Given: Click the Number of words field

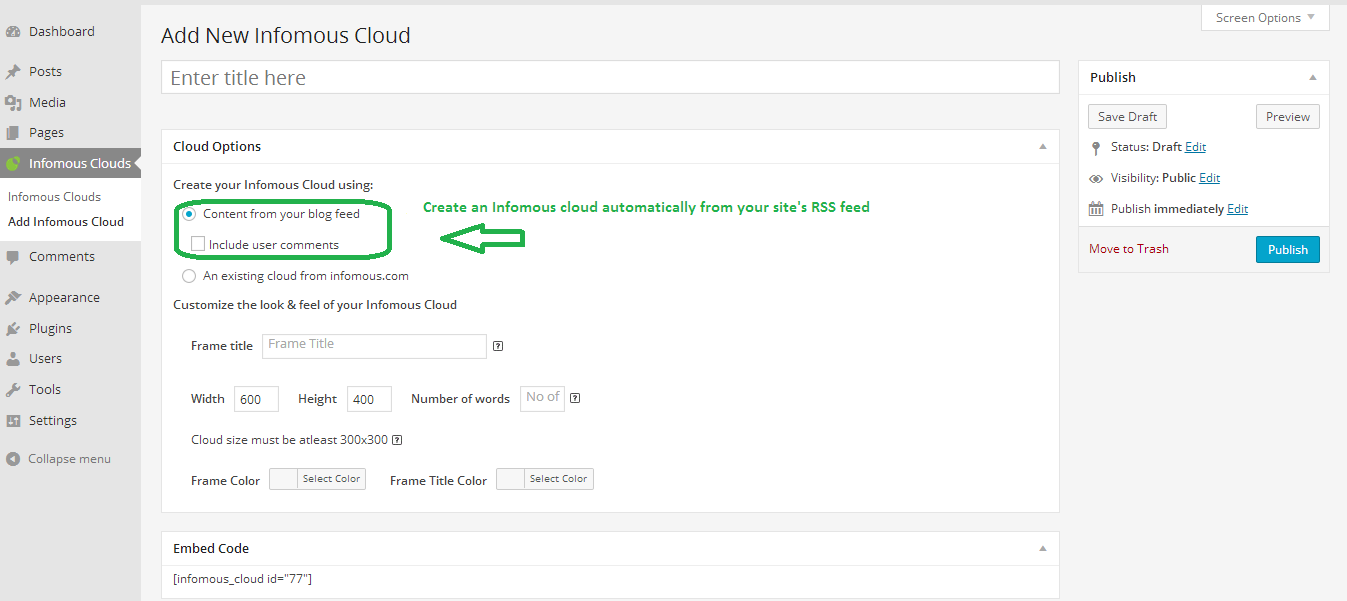Looking at the screenshot, I should [542, 399].
